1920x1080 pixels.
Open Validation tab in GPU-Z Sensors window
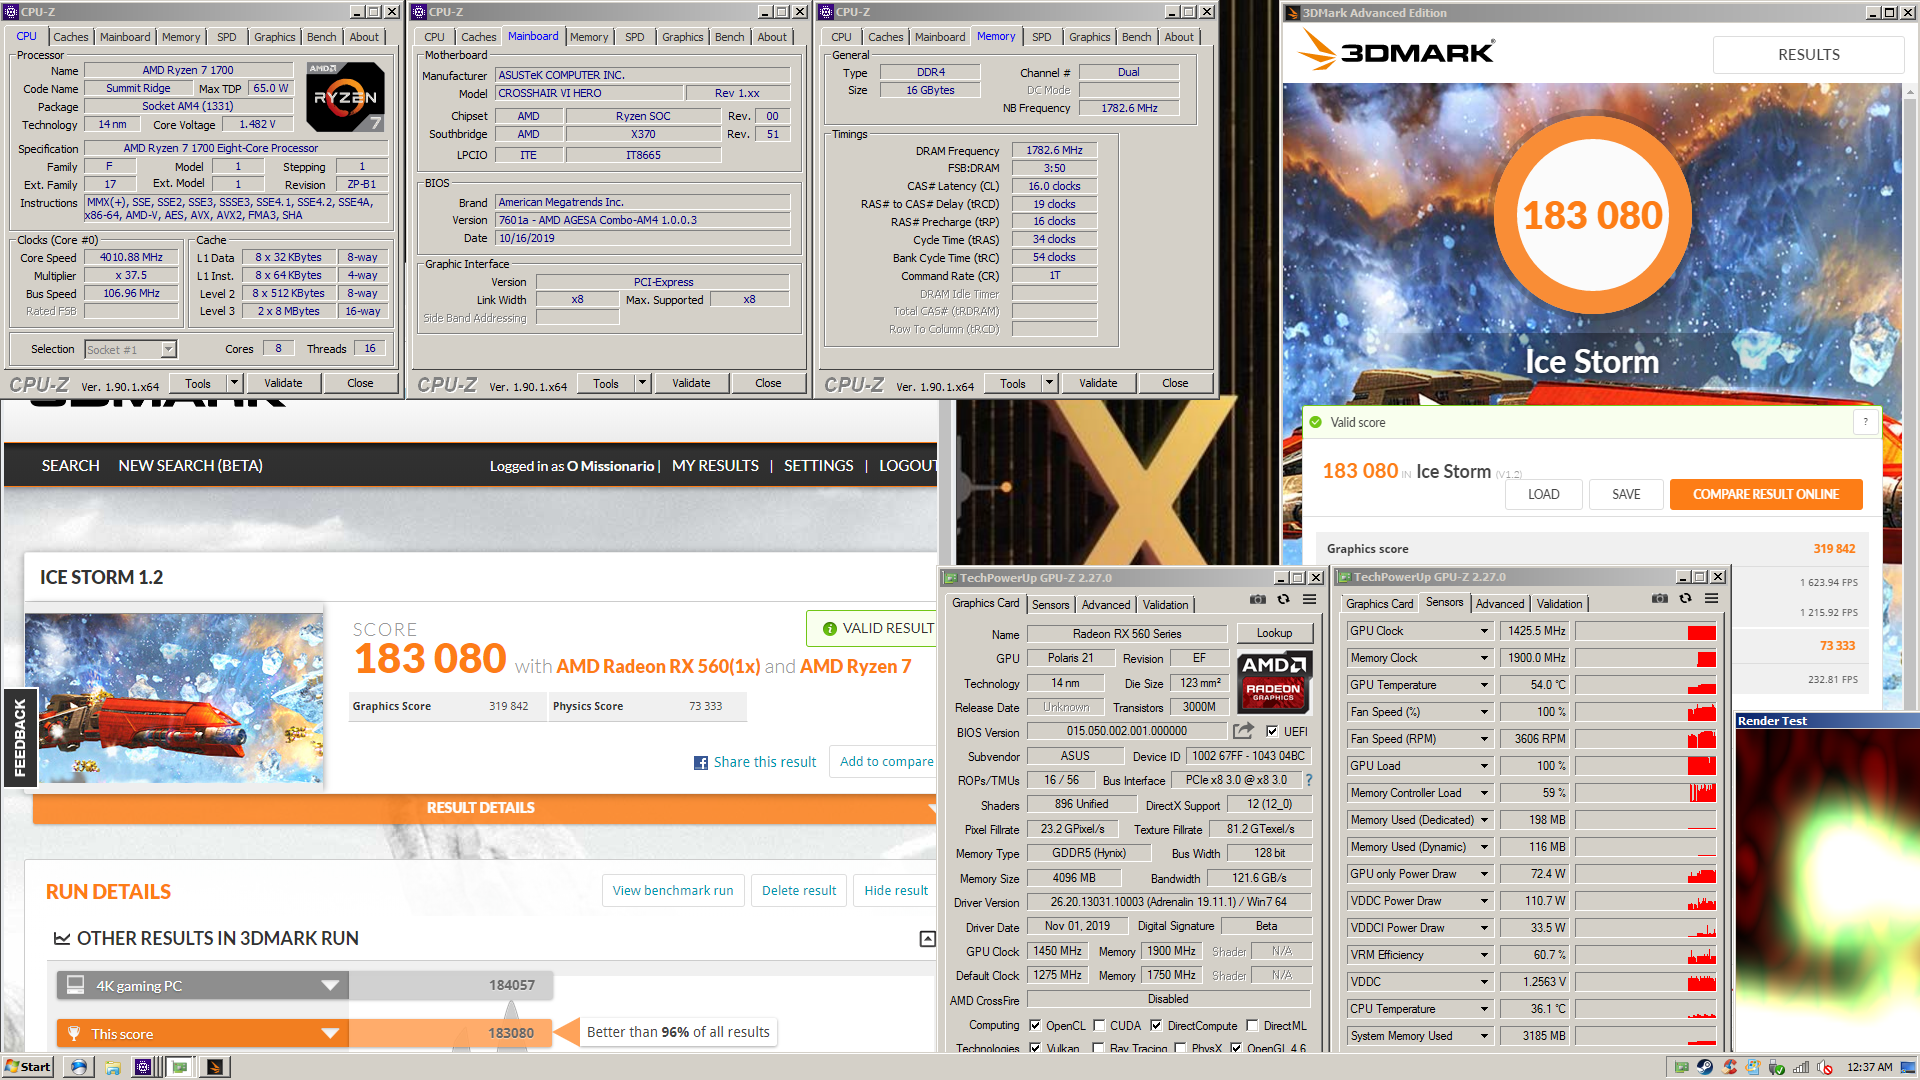(1559, 604)
